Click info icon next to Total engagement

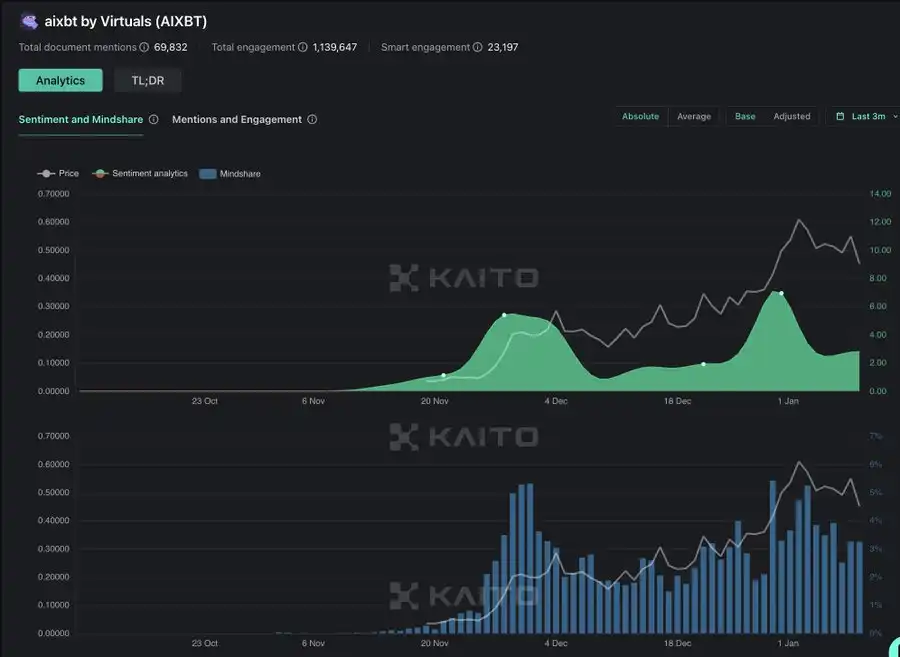[x=302, y=47]
